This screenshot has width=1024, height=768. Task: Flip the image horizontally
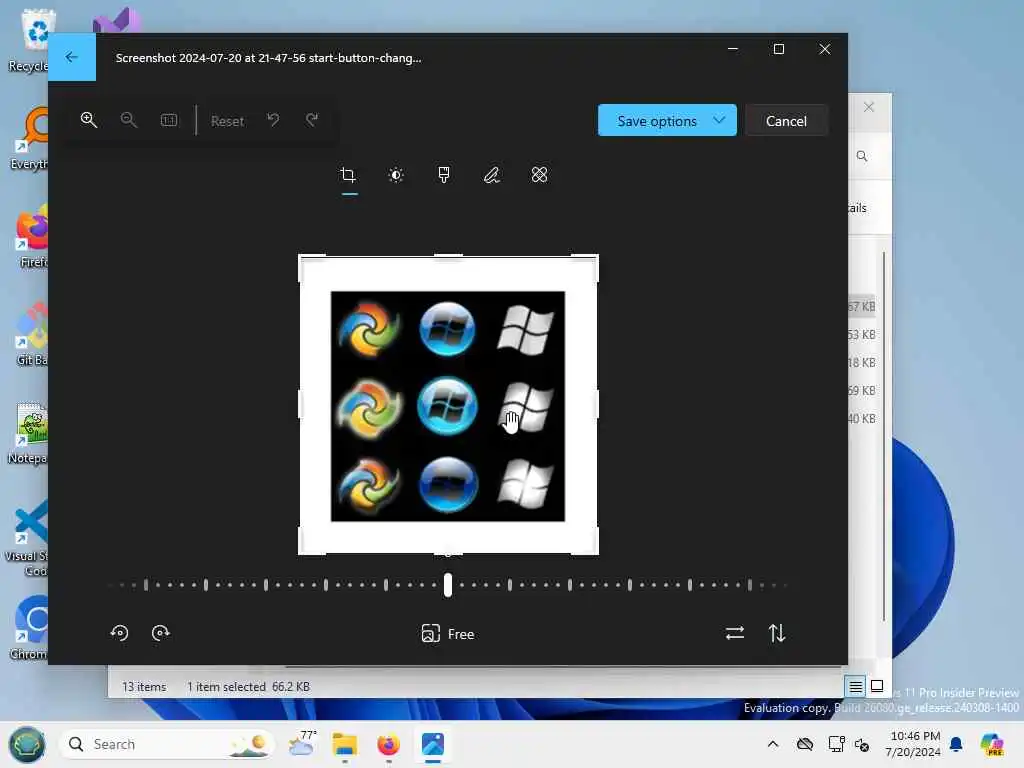[x=735, y=633]
